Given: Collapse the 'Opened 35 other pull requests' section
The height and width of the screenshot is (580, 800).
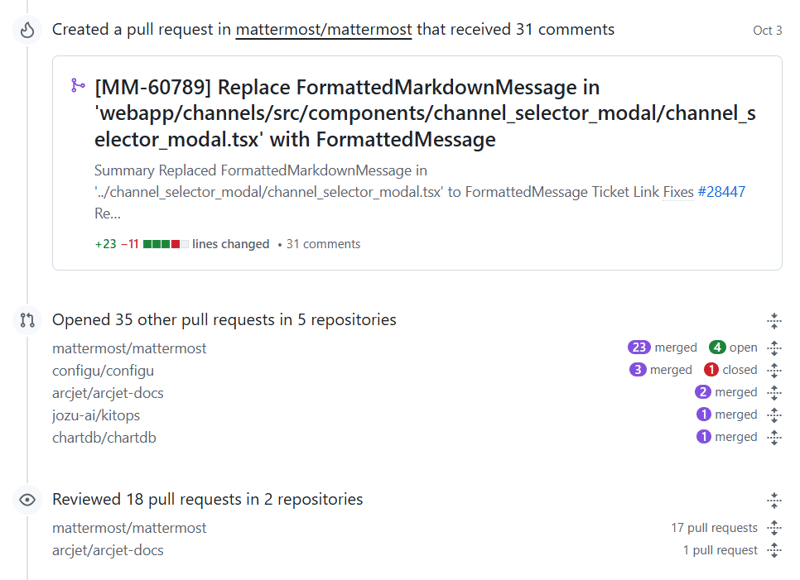Looking at the screenshot, I should tap(774, 321).
